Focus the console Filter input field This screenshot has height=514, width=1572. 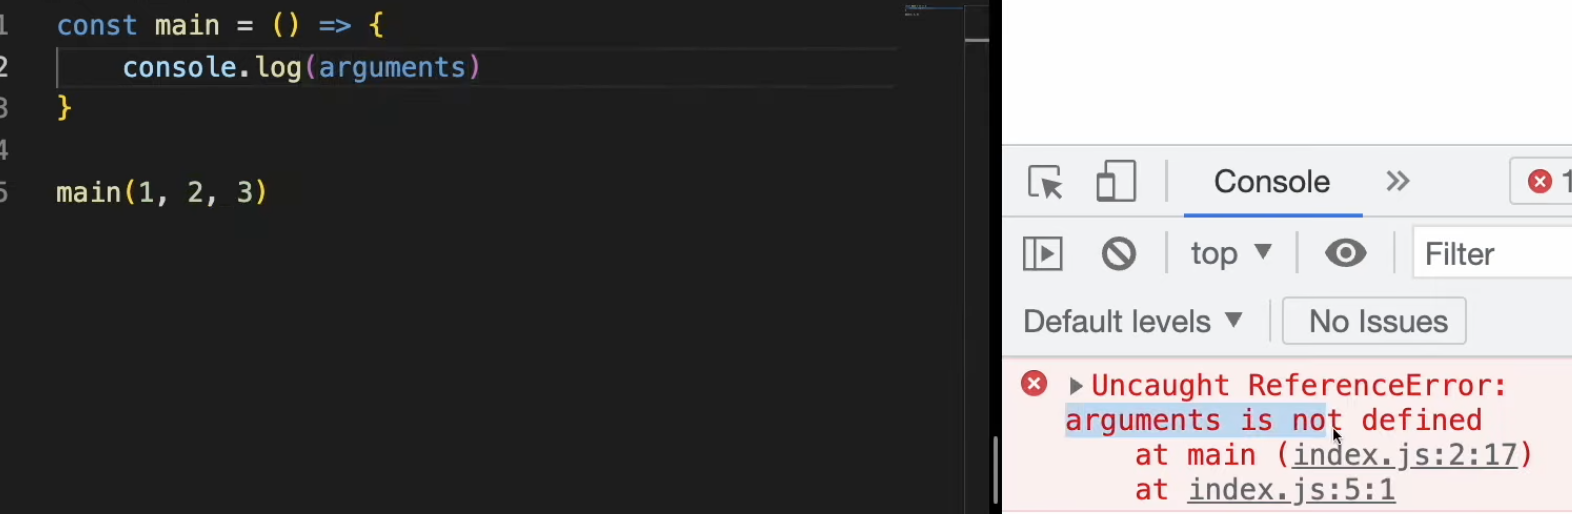click(1492, 253)
